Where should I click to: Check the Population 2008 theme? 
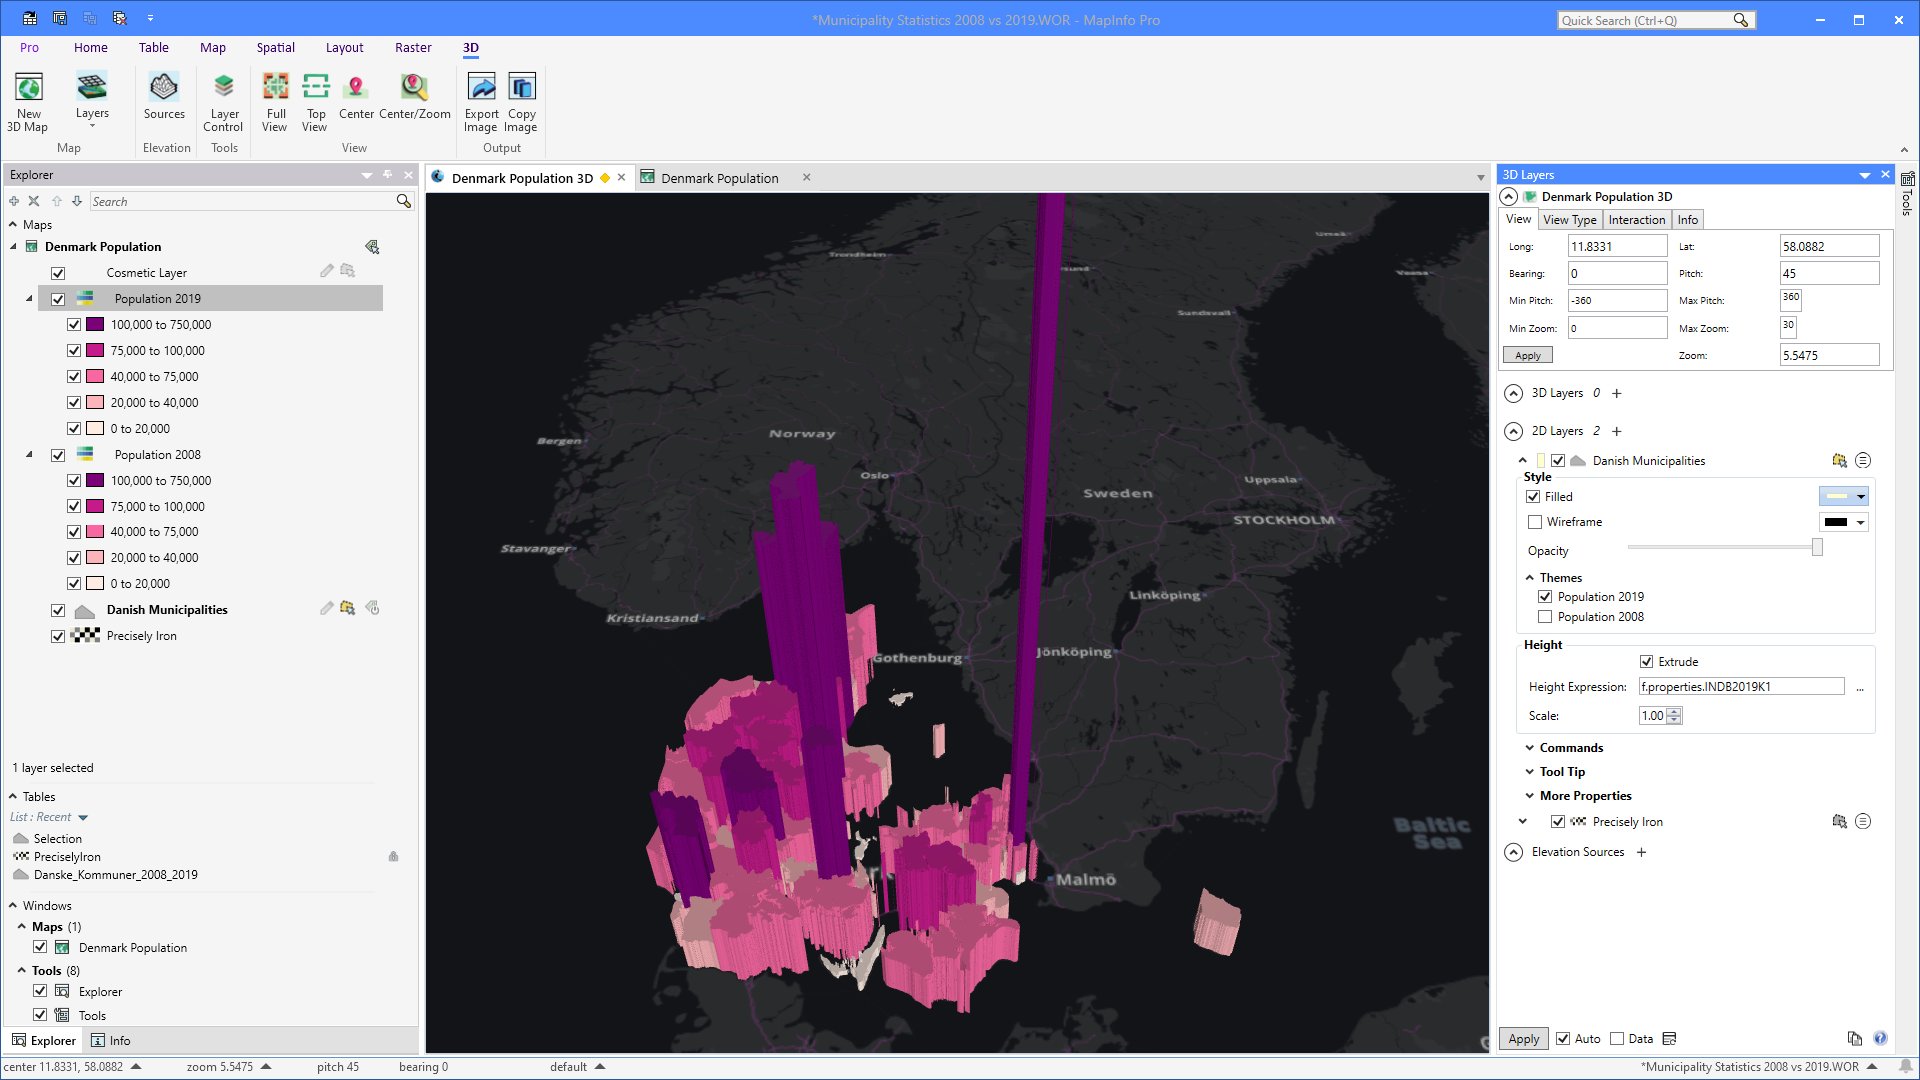coord(1545,616)
